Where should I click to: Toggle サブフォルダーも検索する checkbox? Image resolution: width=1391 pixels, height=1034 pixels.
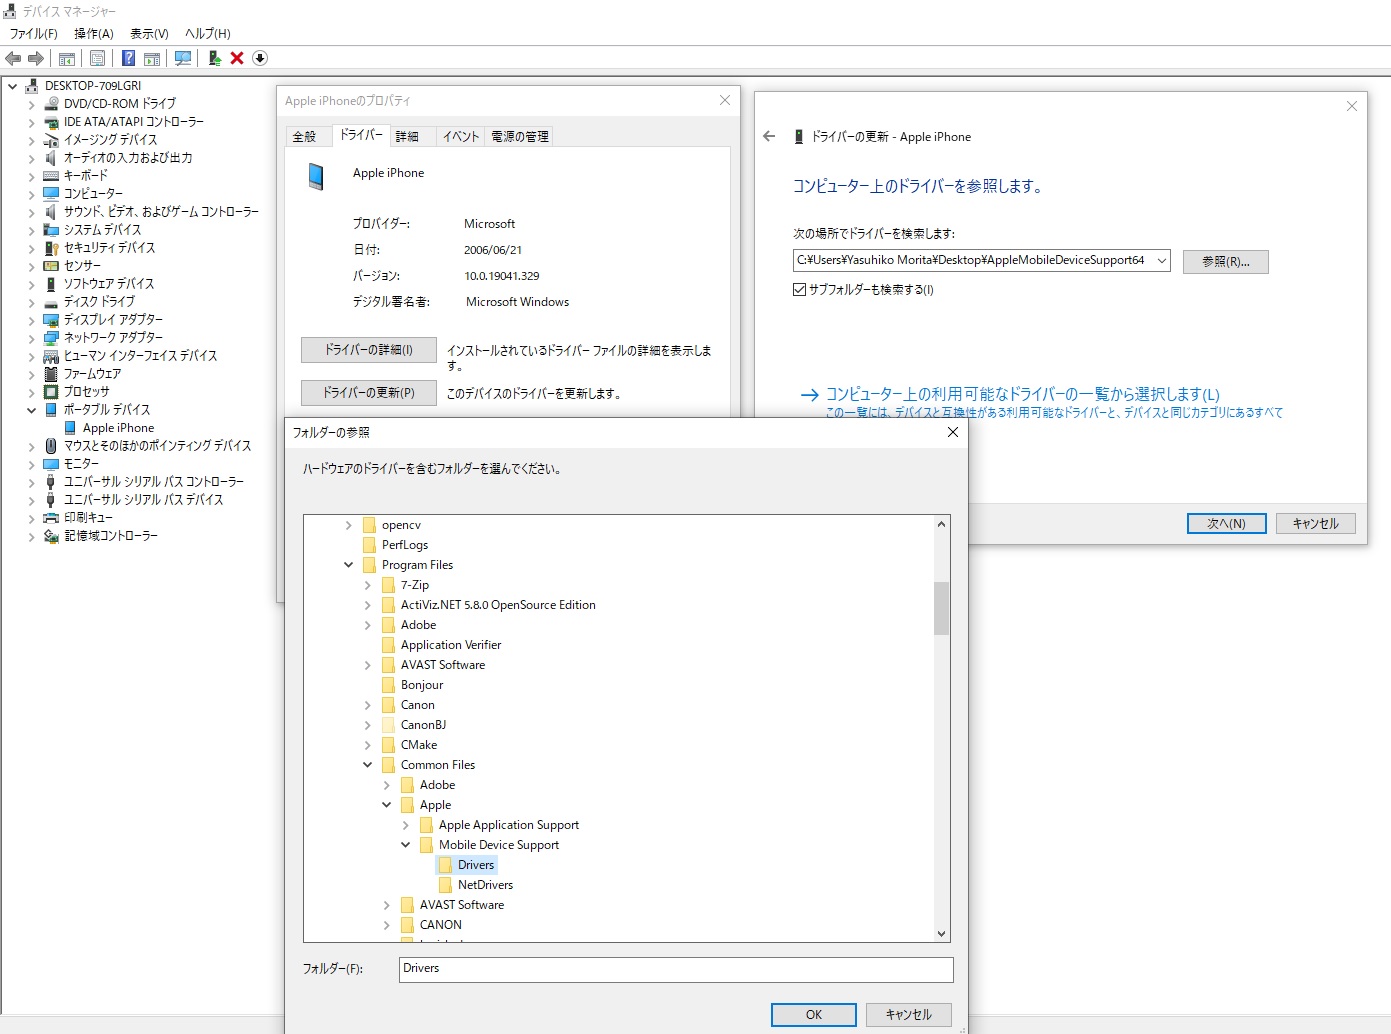pos(800,290)
